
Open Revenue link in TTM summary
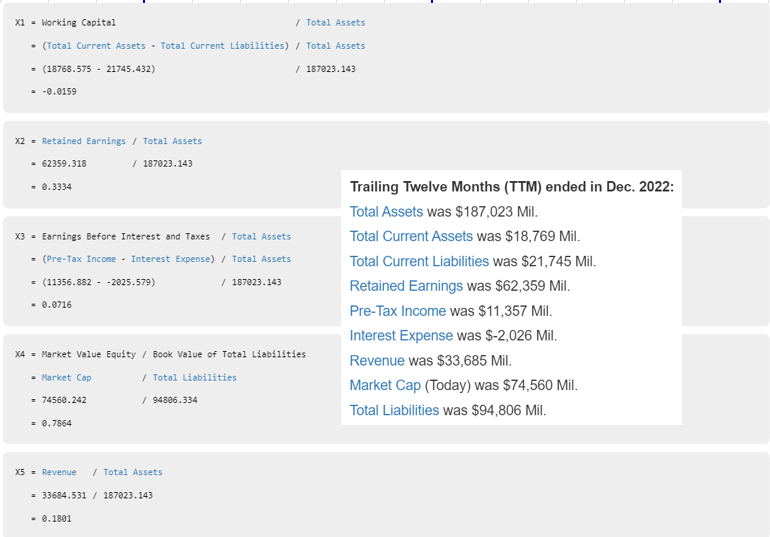[377, 361]
